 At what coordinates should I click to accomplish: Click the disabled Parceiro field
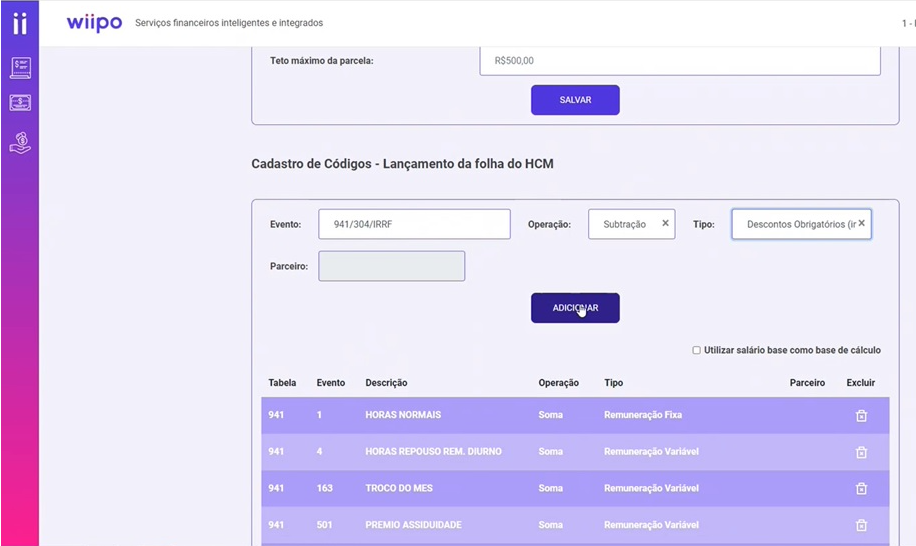(x=391, y=266)
